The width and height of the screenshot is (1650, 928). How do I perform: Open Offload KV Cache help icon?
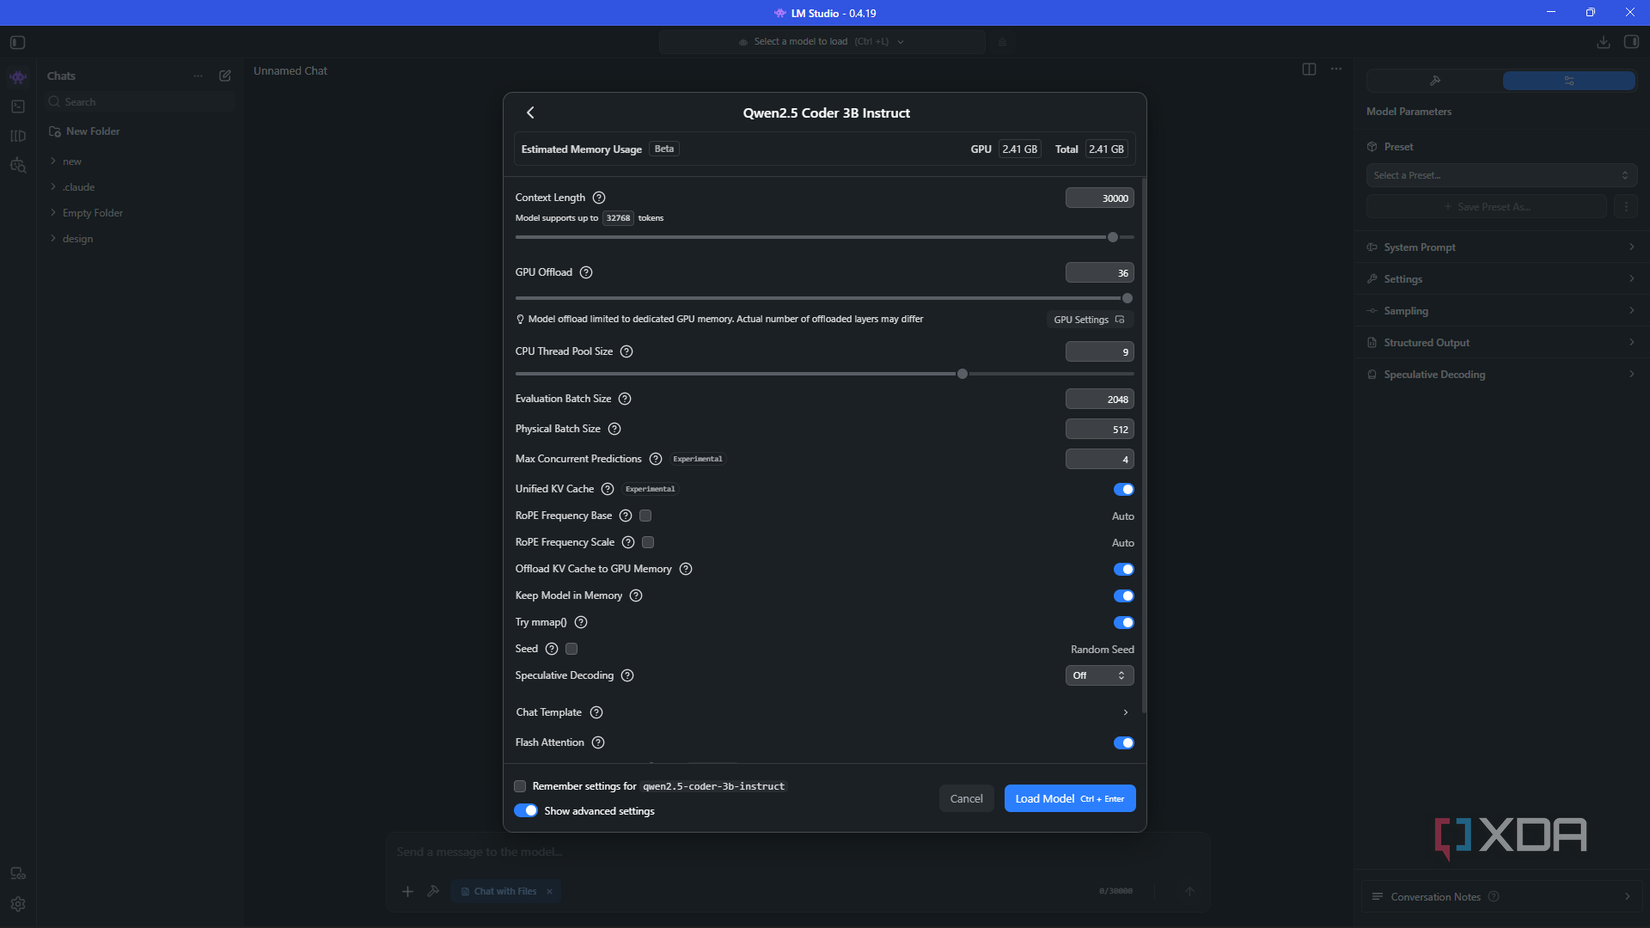pyautogui.click(x=685, y=569)
